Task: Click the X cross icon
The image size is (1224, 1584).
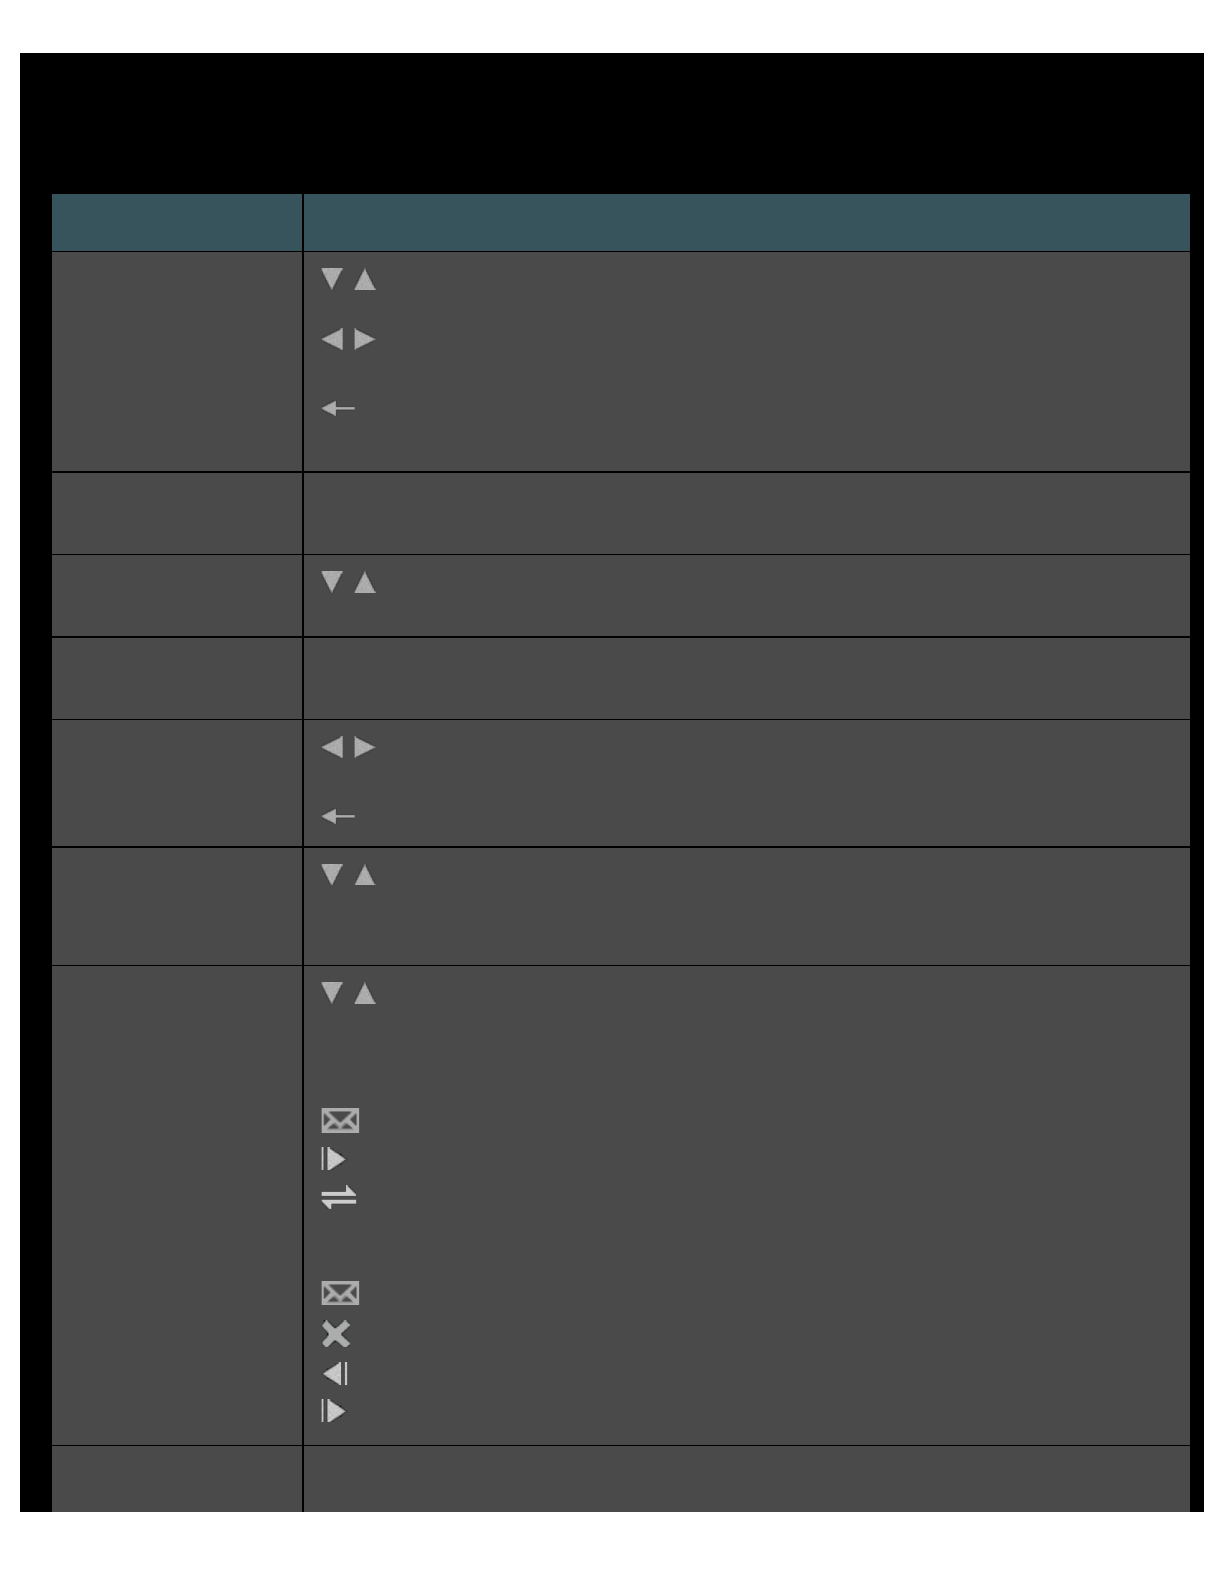Action: (x=336, y=1334)
